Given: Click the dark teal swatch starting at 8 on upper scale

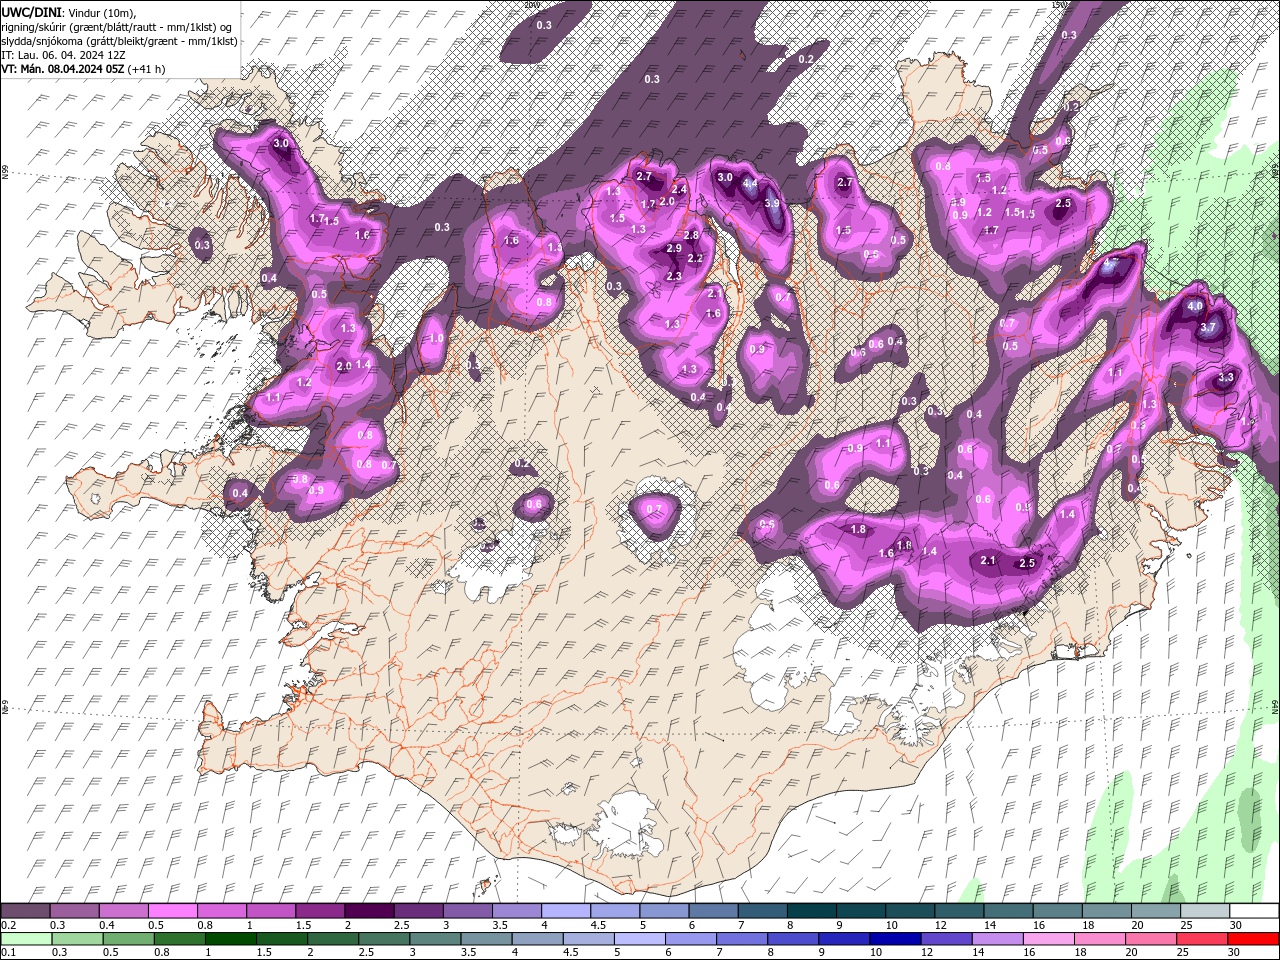Looking at the screenshot, I should tap(811, 911).
